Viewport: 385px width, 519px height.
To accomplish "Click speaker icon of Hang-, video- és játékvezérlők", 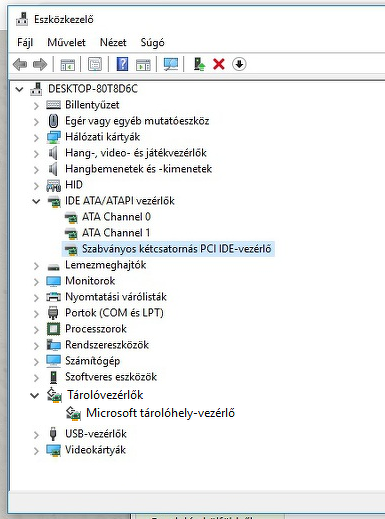I will tap(53, 153).
